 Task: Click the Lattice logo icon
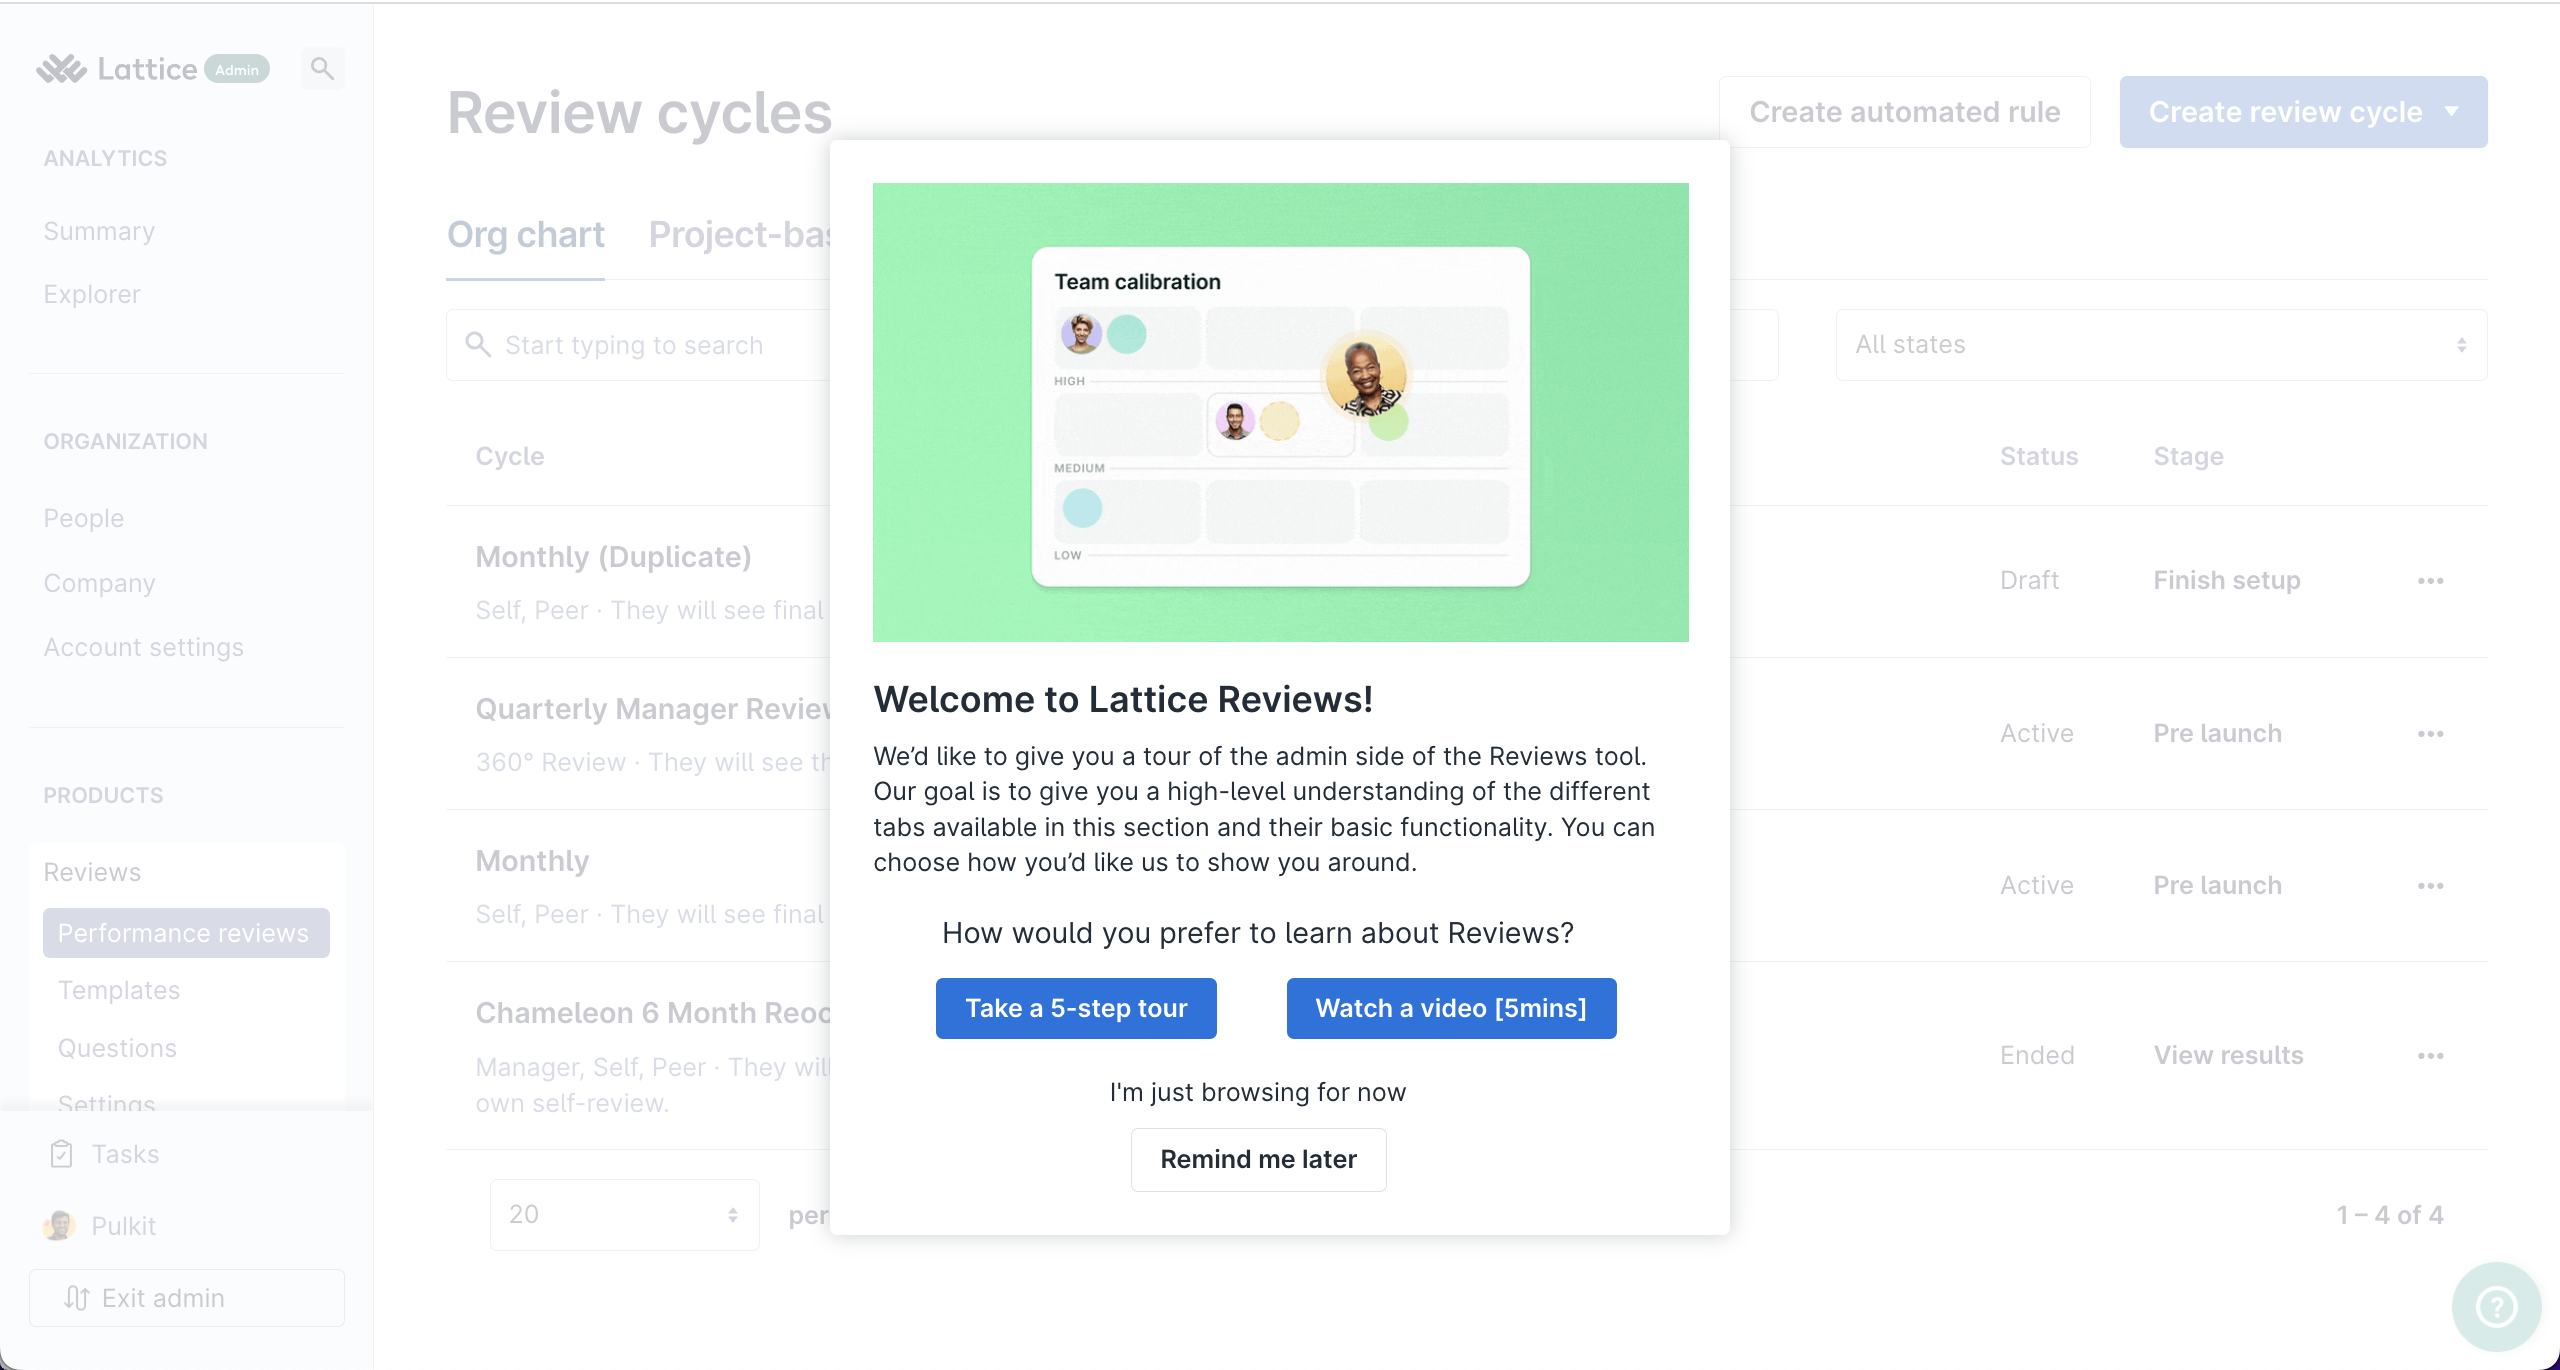pyautogui.click(x=62, y=69)
